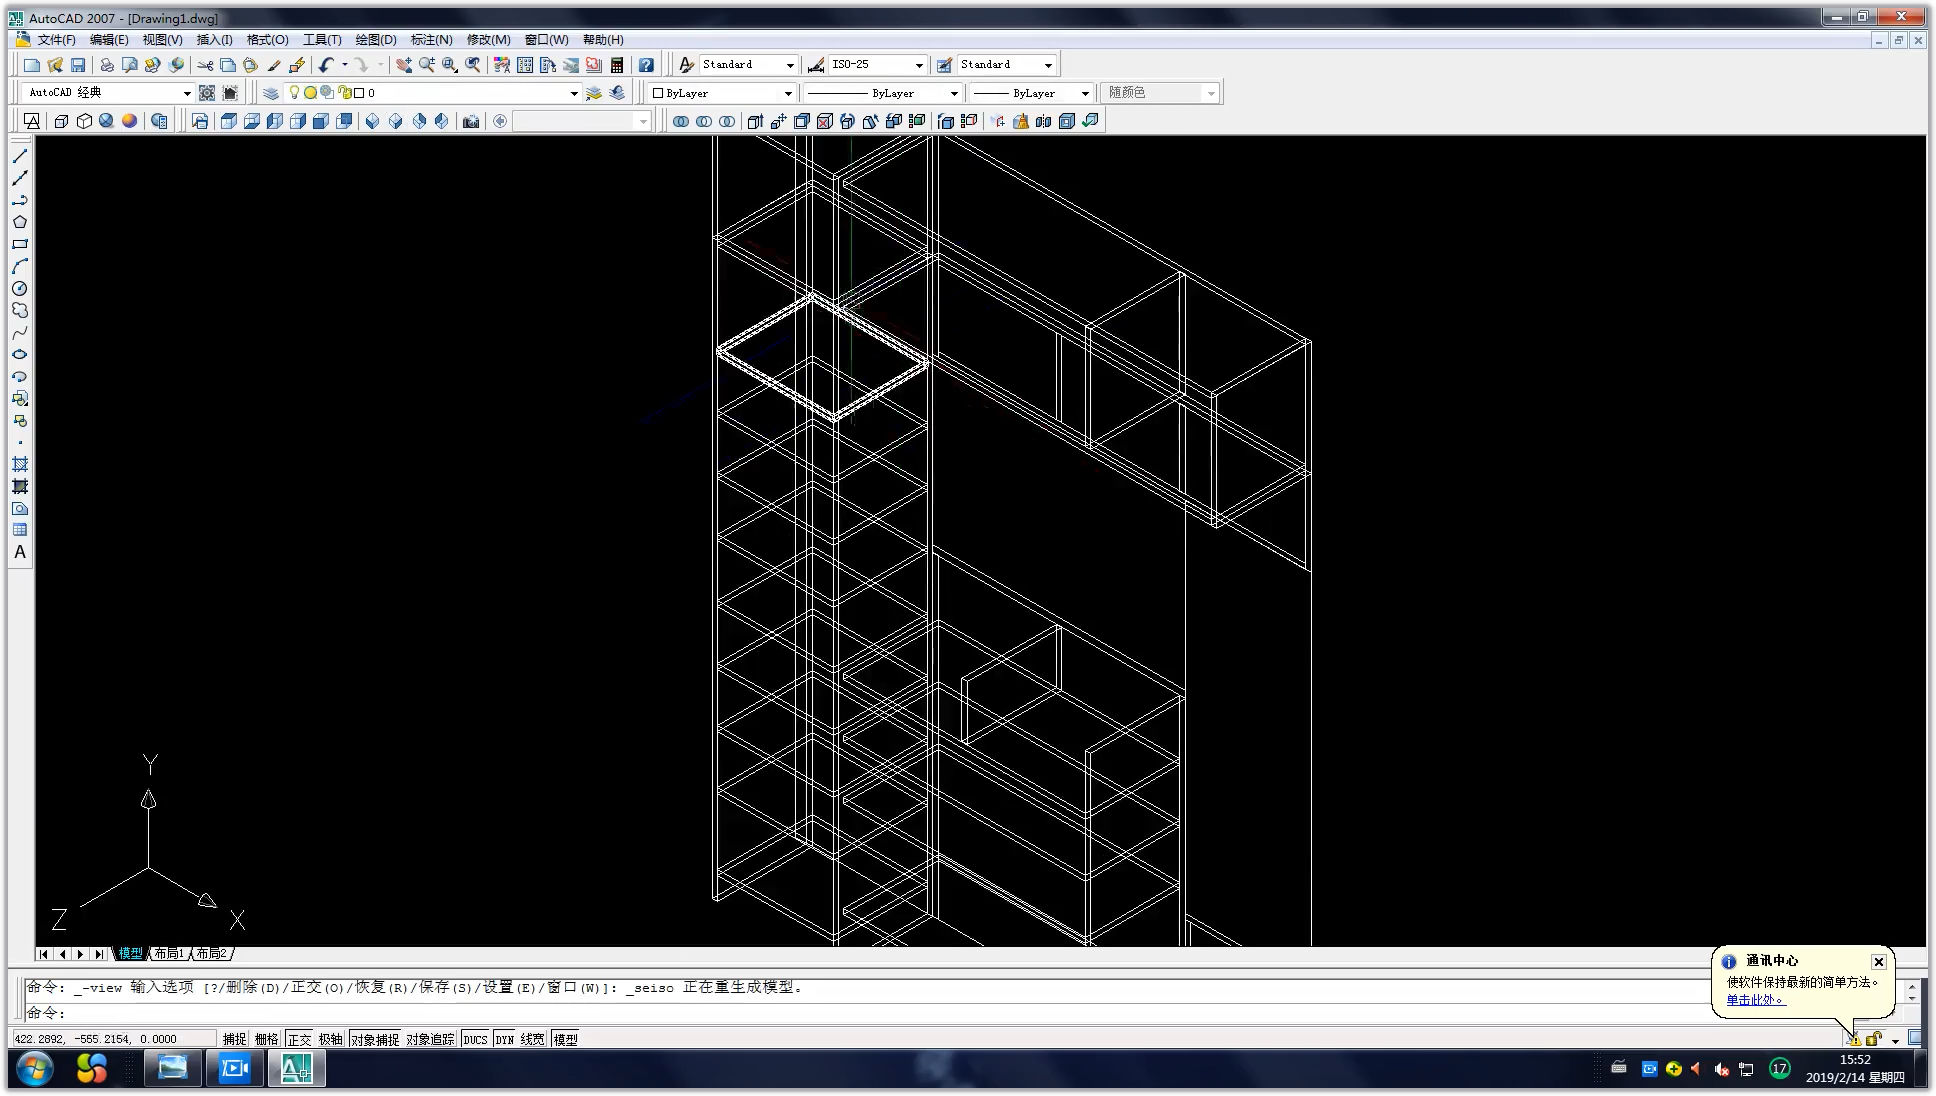This screenshot has width=1936, height=1096.
Task: Select the Polygon draw tool
Action: click(x=20, y=222)
